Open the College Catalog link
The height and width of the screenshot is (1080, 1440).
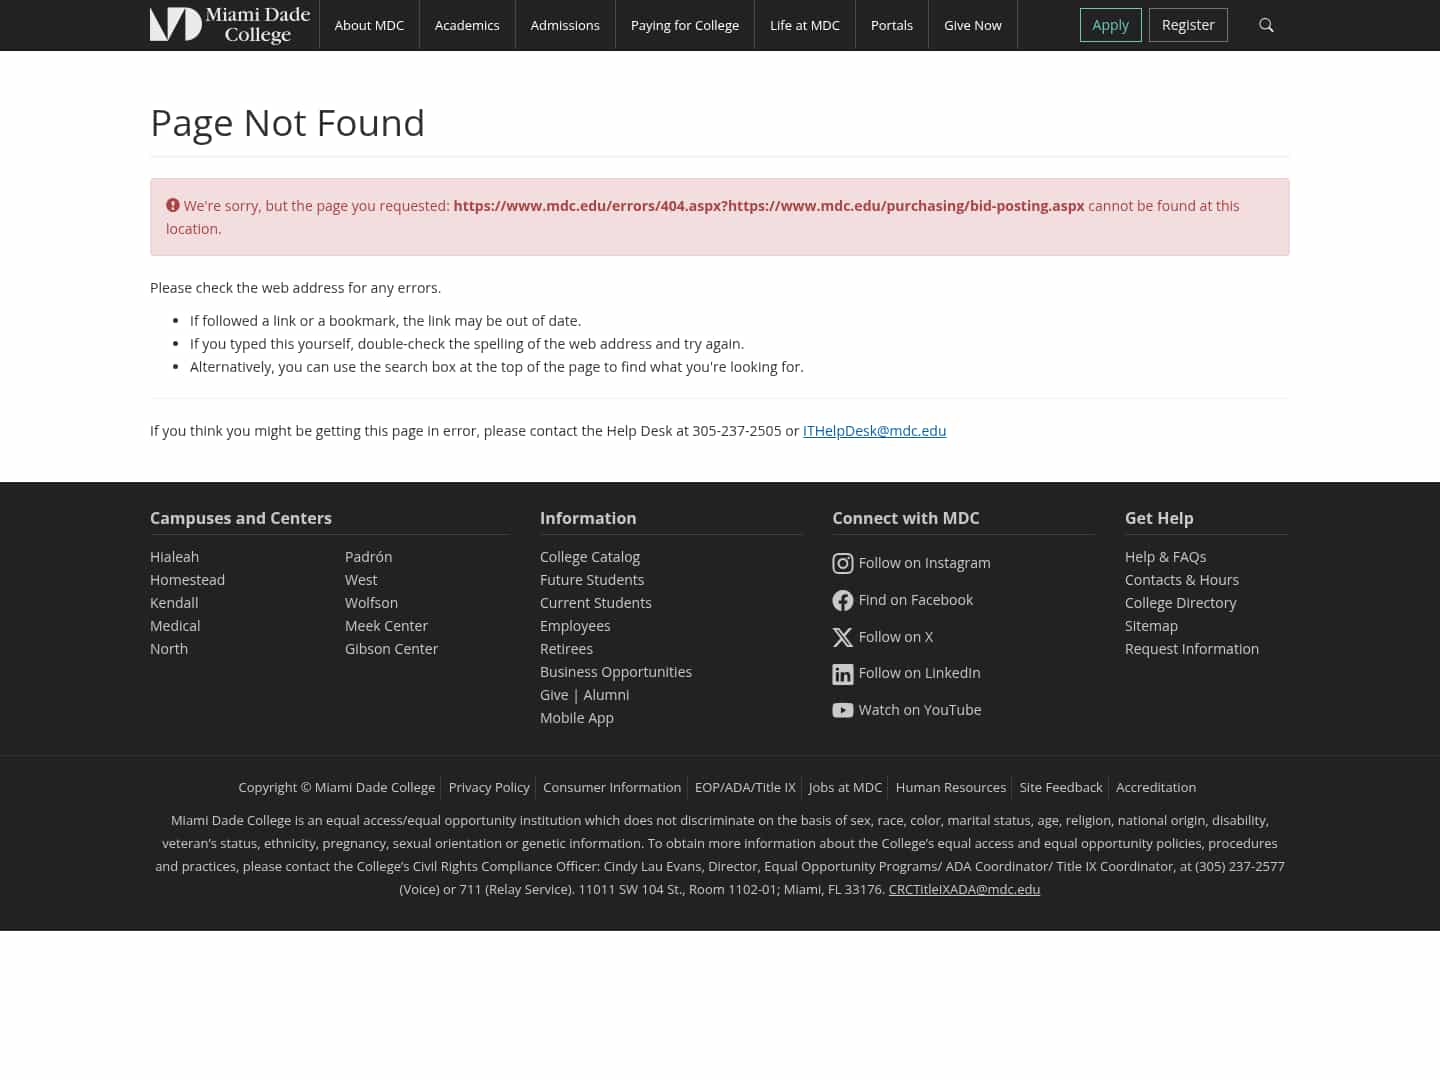tap(590, 556)
